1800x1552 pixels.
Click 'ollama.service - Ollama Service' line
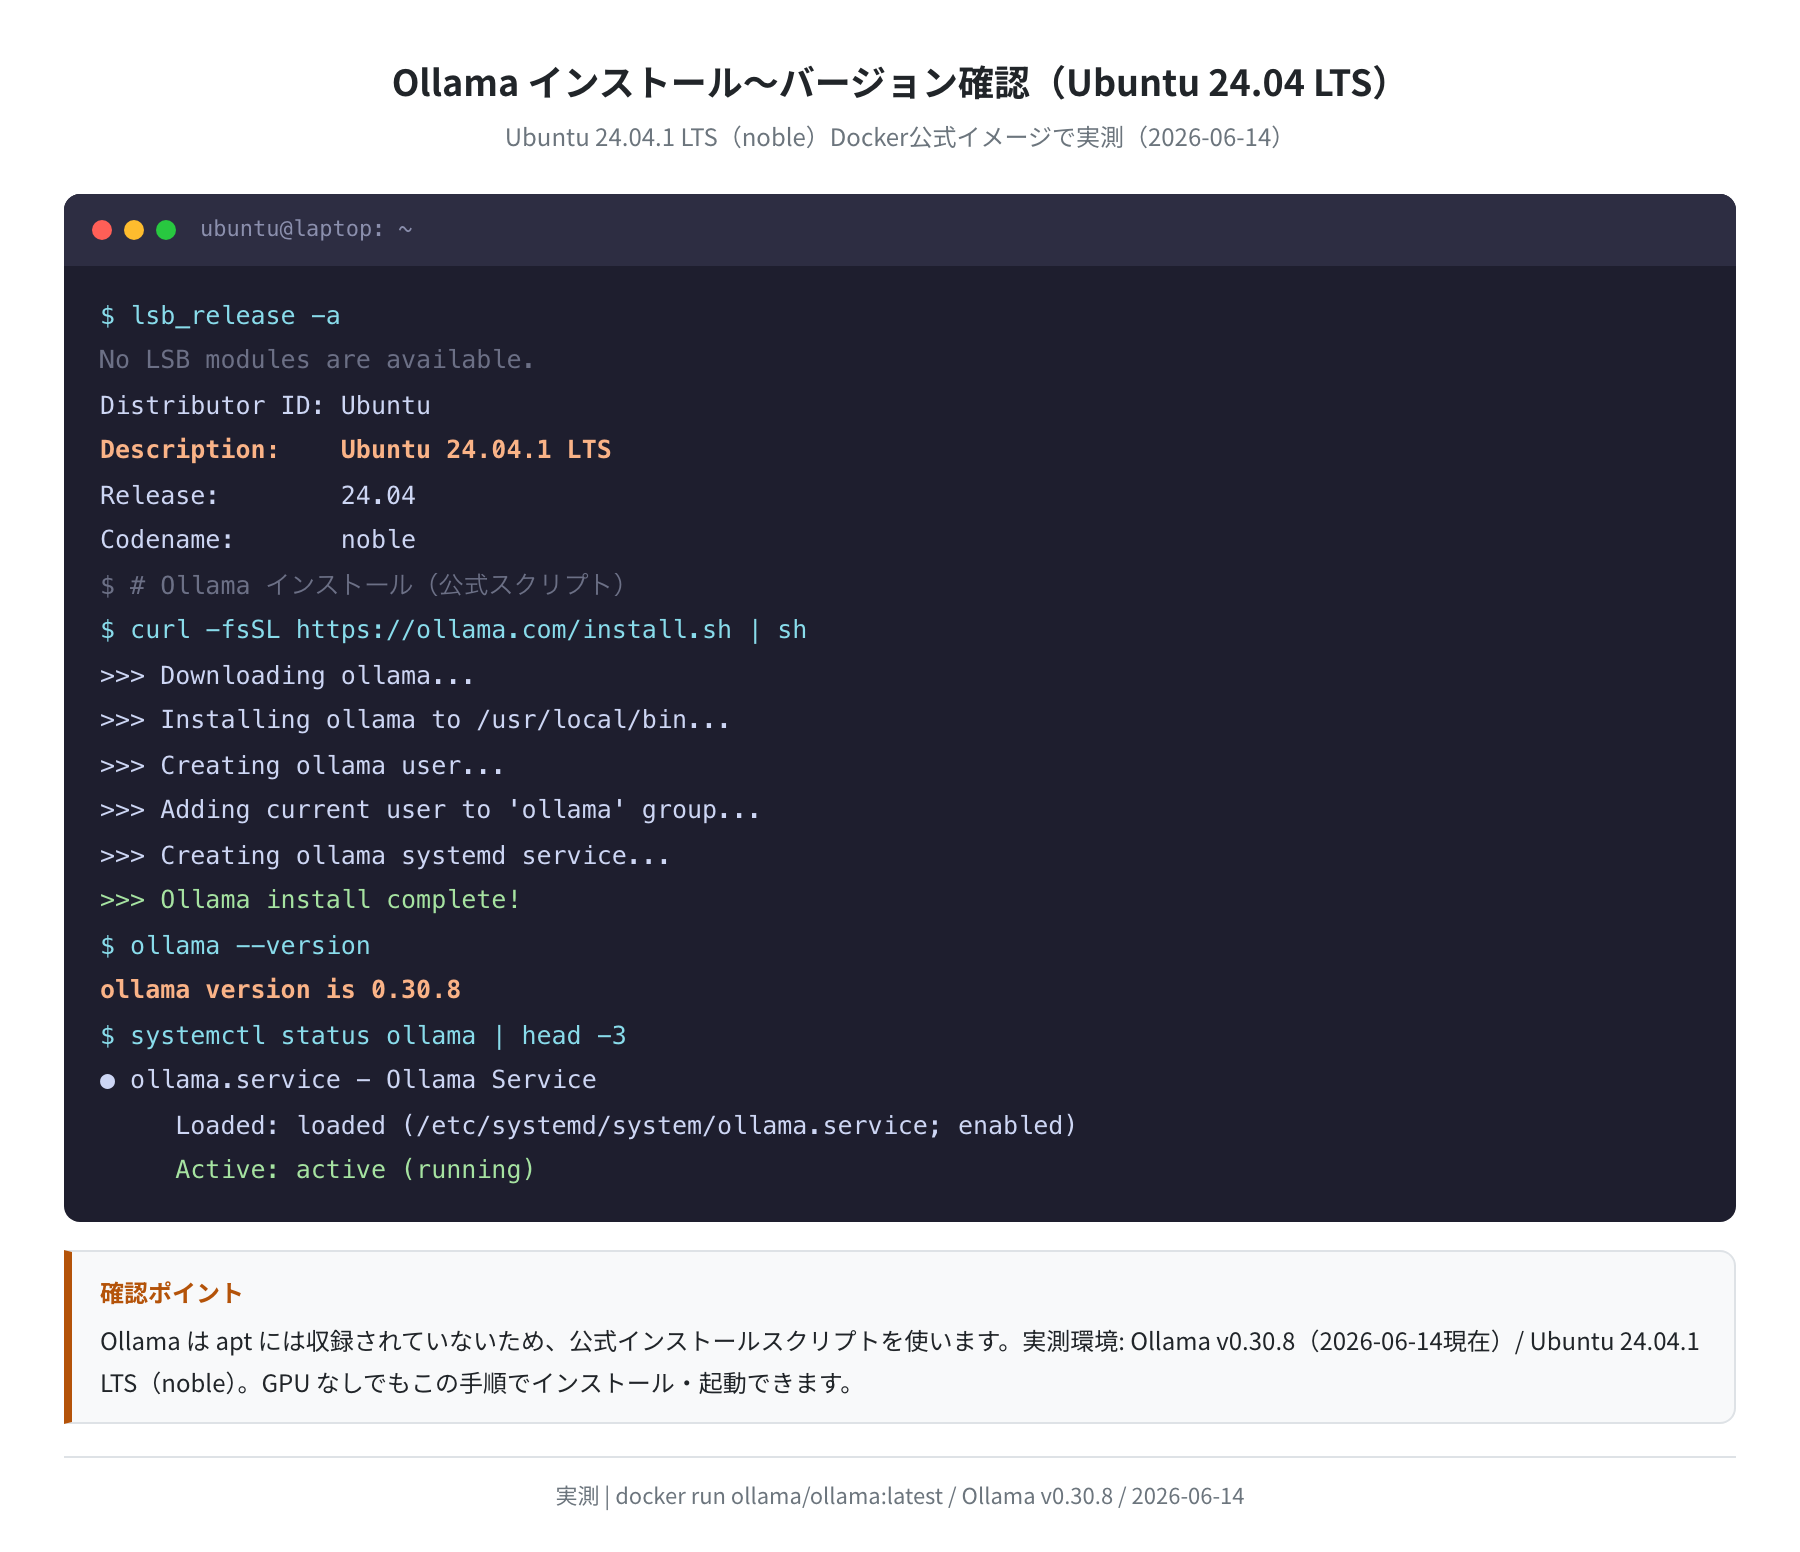click(x=348, y=1080)
